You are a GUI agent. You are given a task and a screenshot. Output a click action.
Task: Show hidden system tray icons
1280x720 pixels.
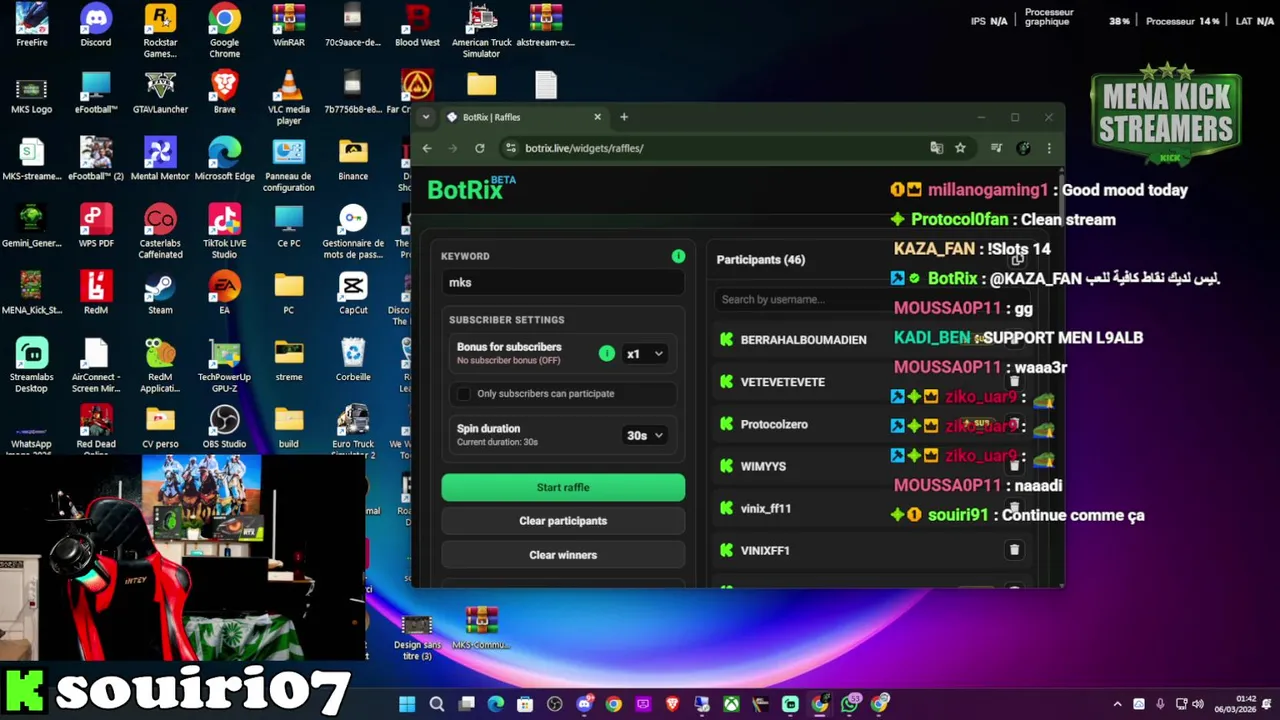point(1117,704)
